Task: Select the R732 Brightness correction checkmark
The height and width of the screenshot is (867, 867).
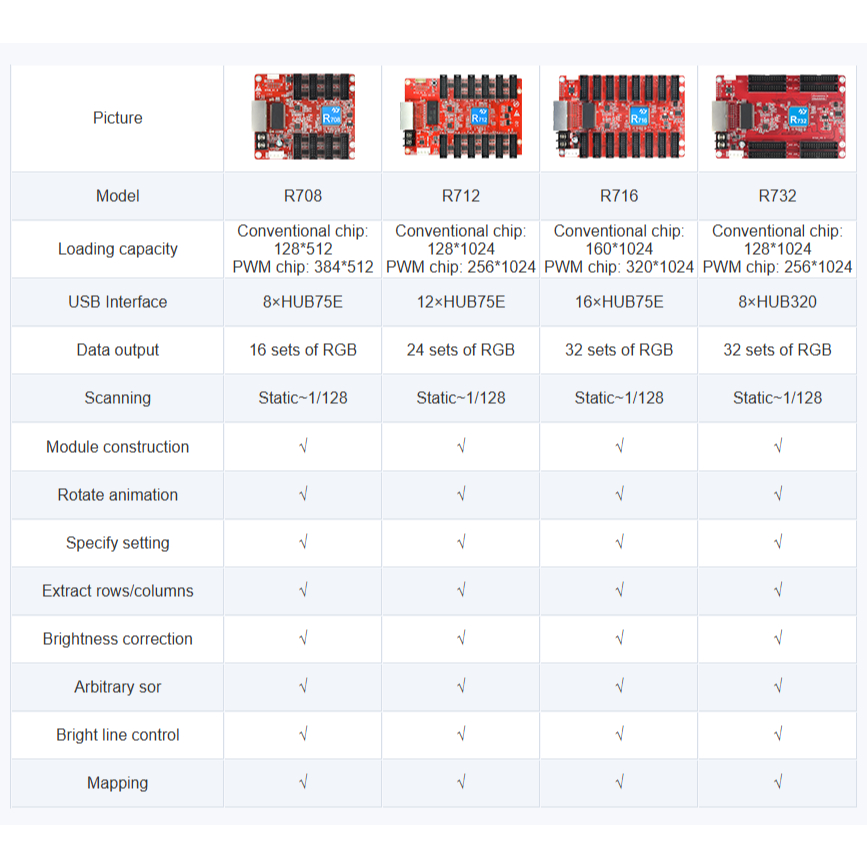Action: point(777,639)
